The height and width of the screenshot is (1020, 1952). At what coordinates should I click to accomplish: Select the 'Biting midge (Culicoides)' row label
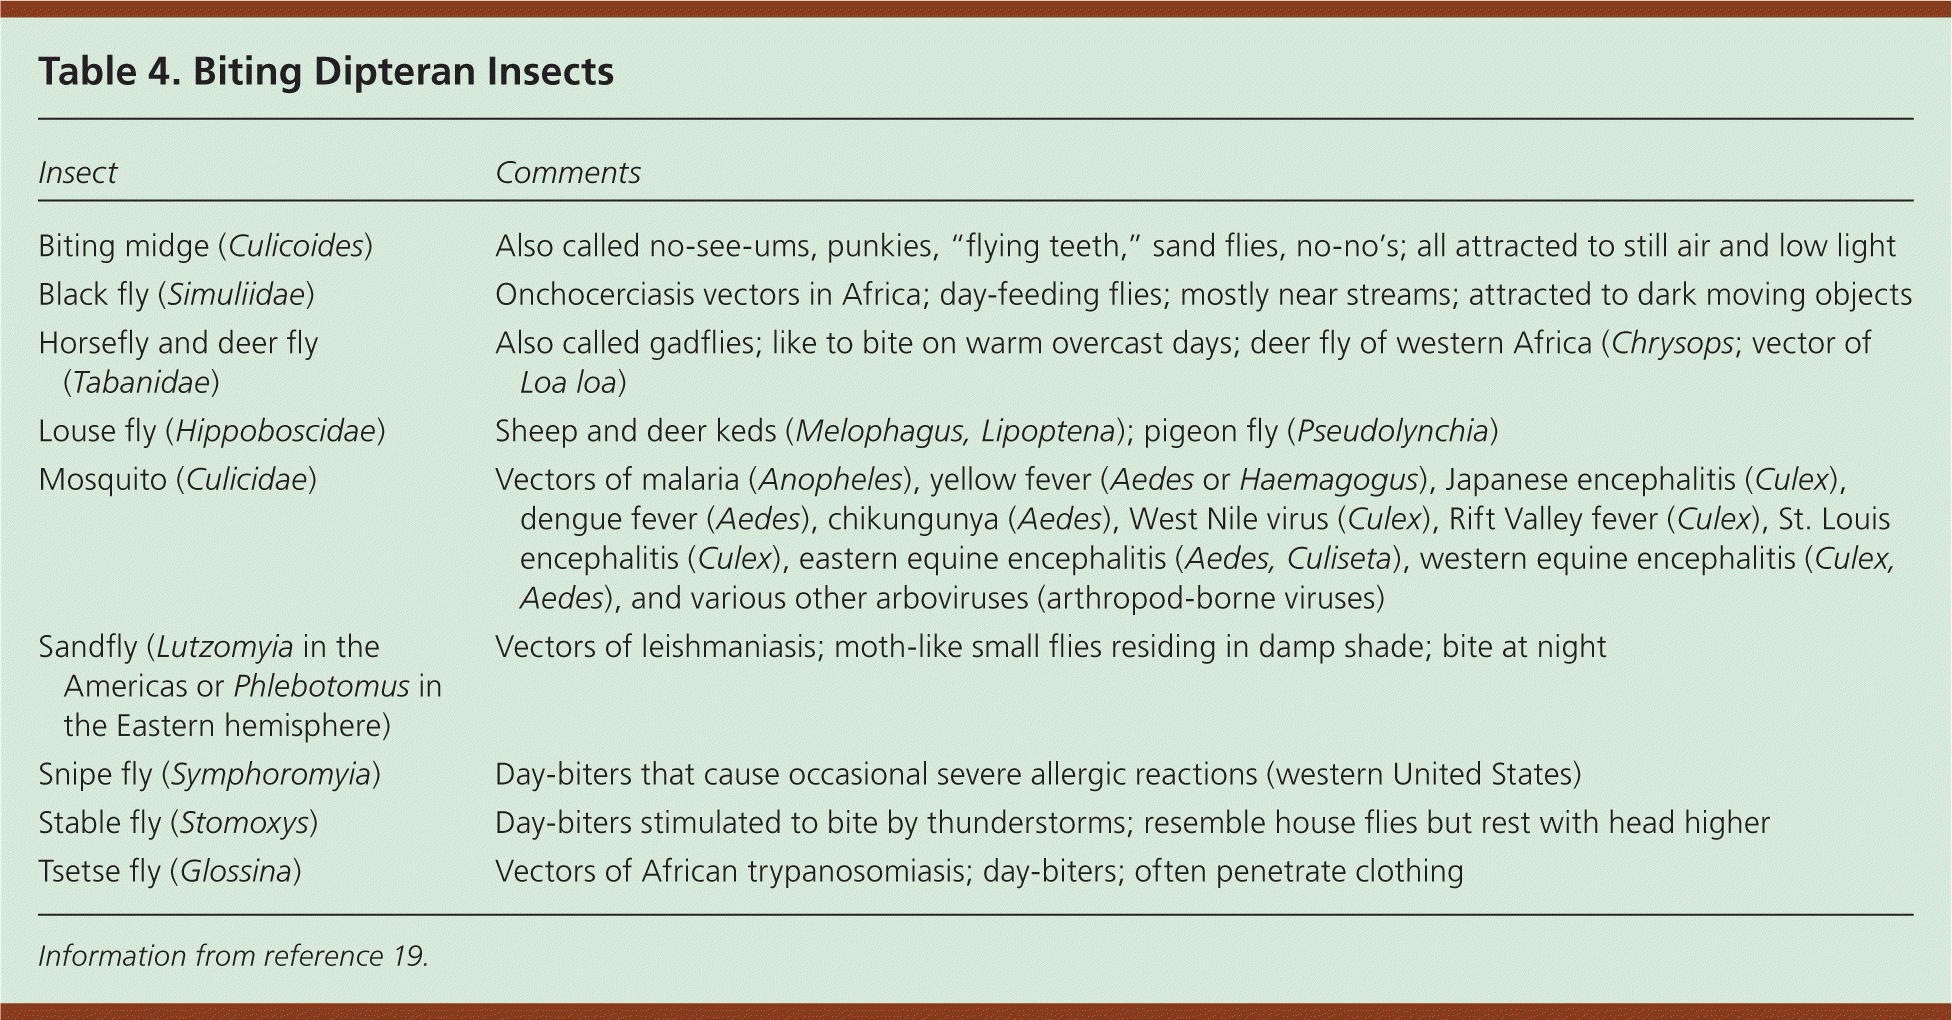(x=205, y=246)
